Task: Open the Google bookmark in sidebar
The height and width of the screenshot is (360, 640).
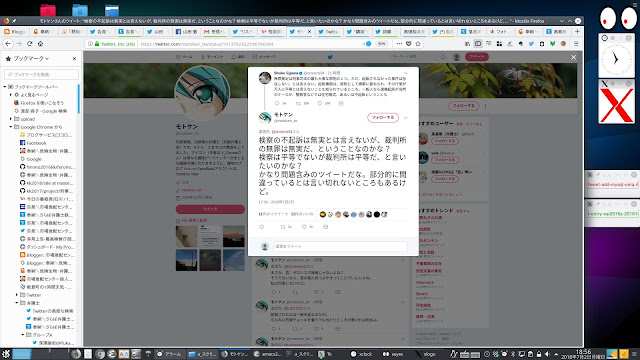Action: (x=30, y=159)
